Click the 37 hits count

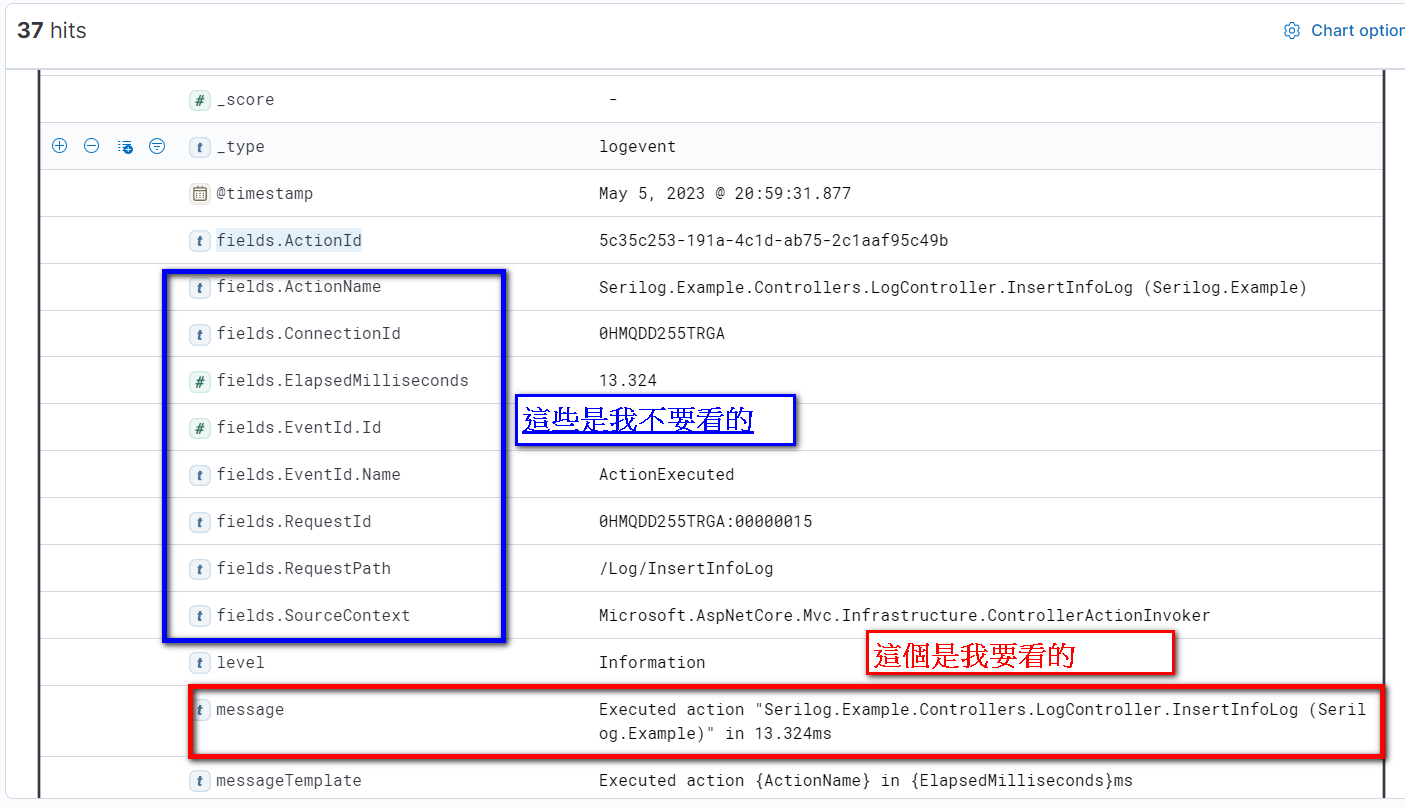click(x=52, y=31)
